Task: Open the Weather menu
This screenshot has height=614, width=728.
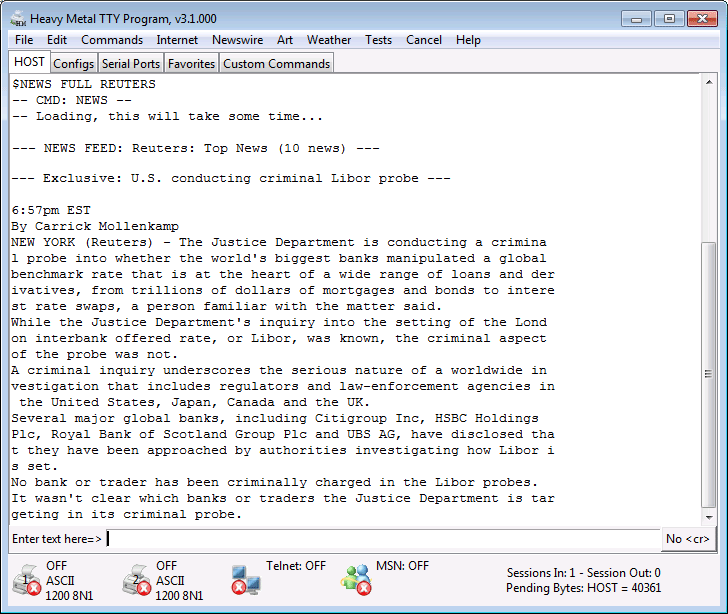Action: [329, 40]
